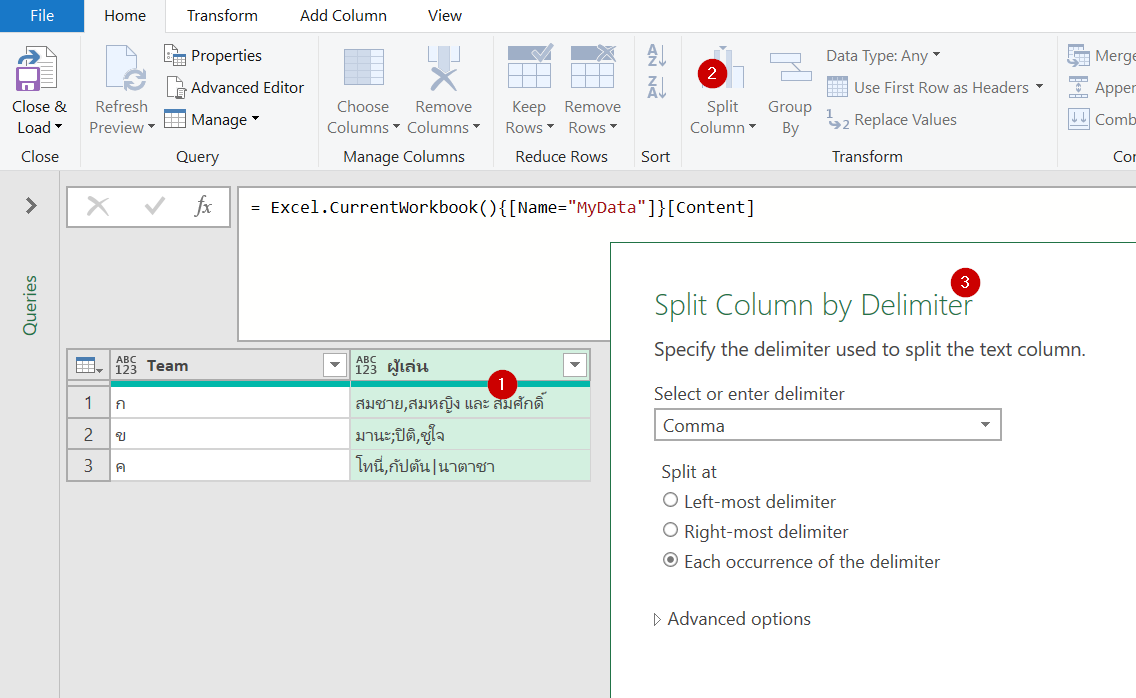Image resolution: width=1136 pixels, height=698 pixels.
Task: Open the File menu
Action: click(40, 16)
